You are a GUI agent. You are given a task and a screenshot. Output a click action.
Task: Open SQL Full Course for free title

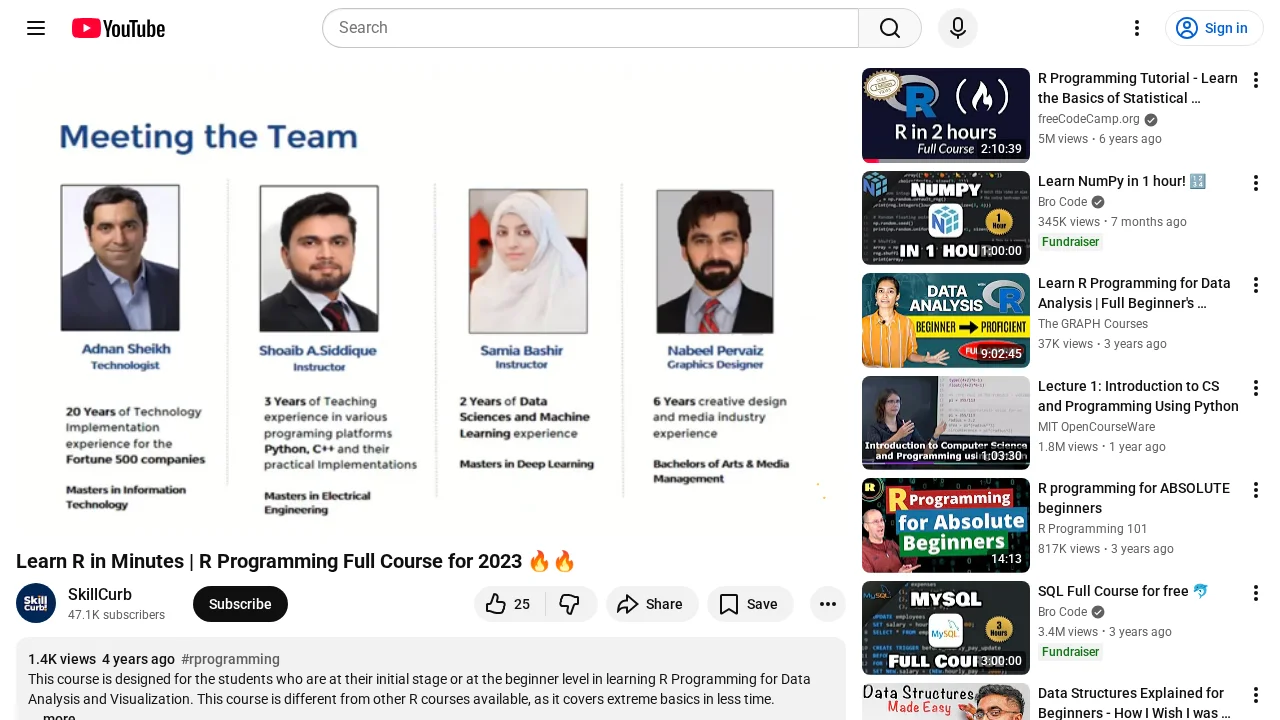click(x=1123, y=591)
